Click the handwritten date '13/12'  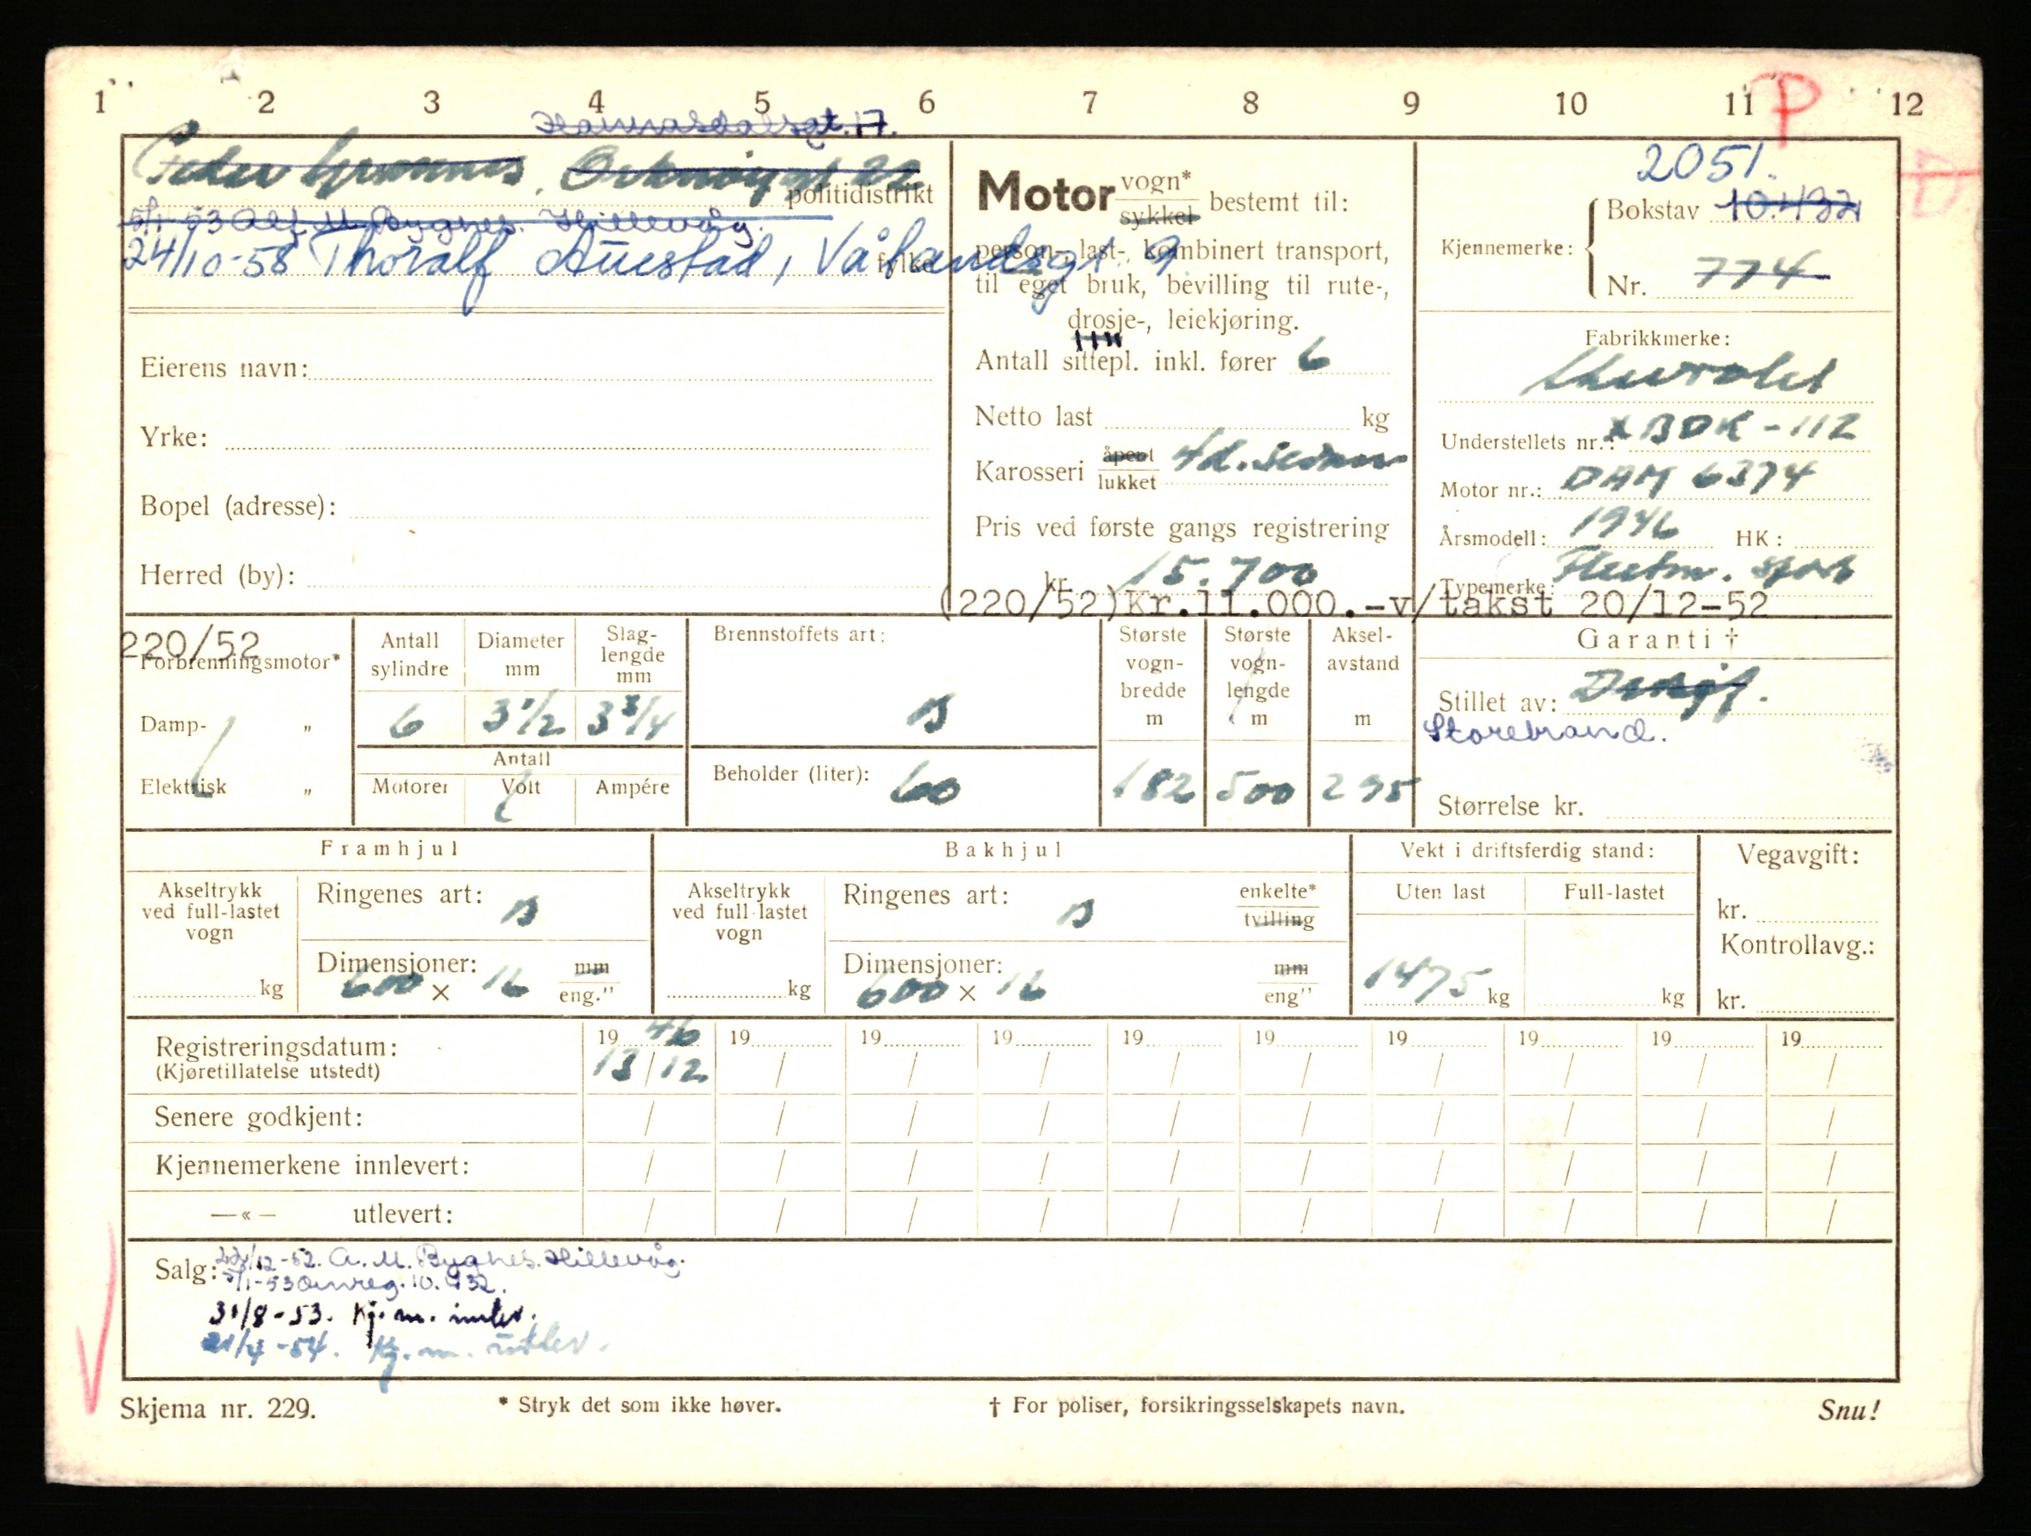[x=650, y=1067]
